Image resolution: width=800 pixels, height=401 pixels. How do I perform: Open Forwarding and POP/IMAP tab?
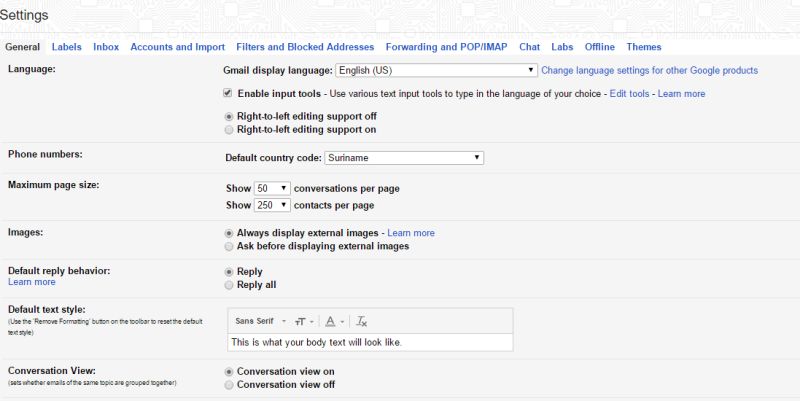[446, 47]
